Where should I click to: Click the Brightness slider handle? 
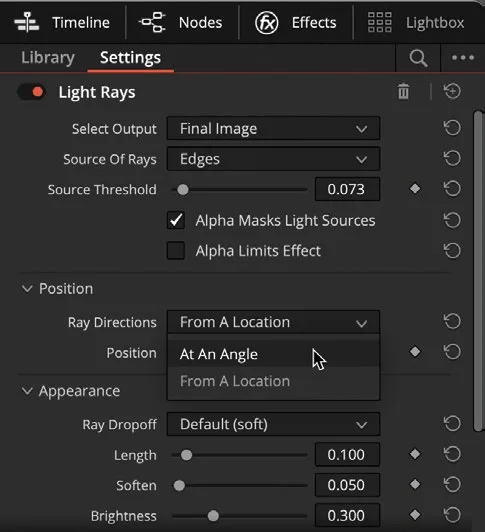click(x=213, y=516)
